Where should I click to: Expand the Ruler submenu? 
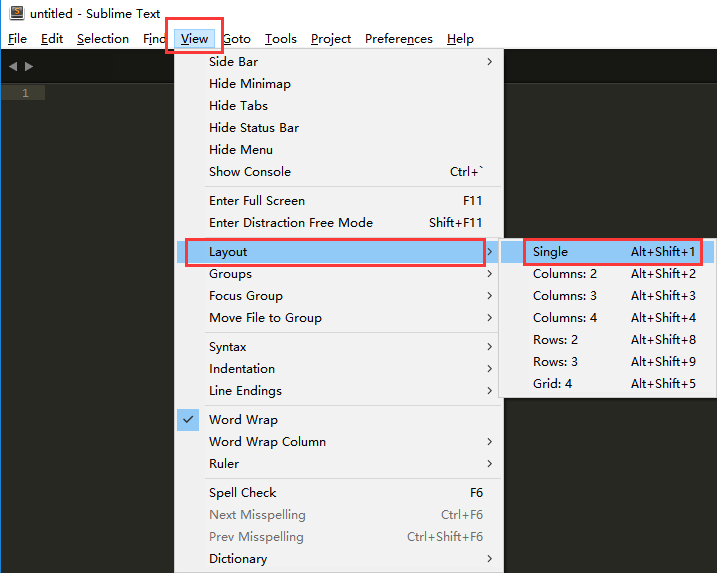click(x=339, y=464)
